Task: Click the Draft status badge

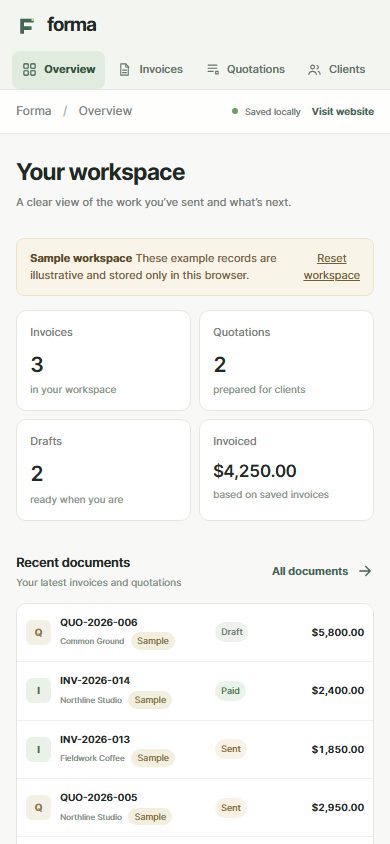Action: tap(232, 632)
